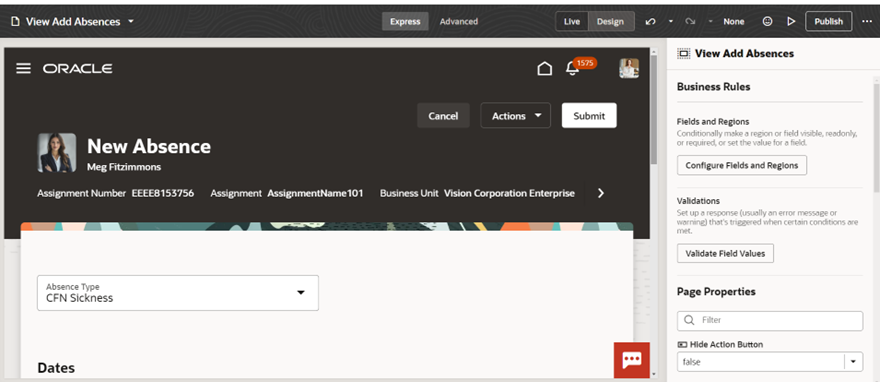Open View Add Absences page dropdown
This screenshot has width=880, height=382.
(131, 22)
